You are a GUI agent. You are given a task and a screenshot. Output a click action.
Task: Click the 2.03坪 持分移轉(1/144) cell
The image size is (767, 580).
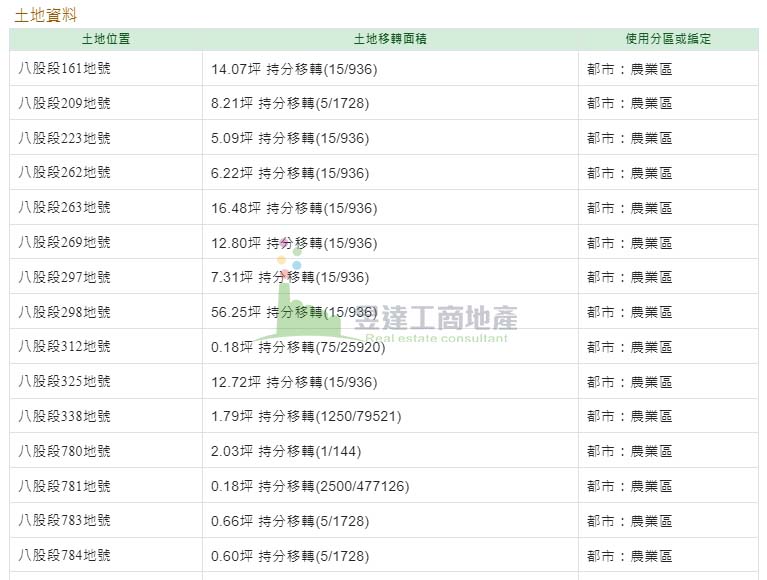pos(290,451)
